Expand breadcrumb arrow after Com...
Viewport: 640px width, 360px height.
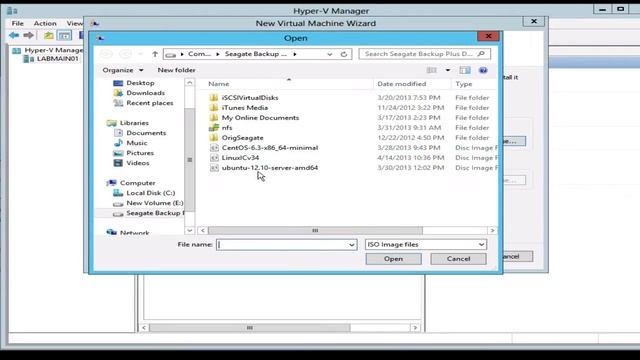(x=218, y=54)
